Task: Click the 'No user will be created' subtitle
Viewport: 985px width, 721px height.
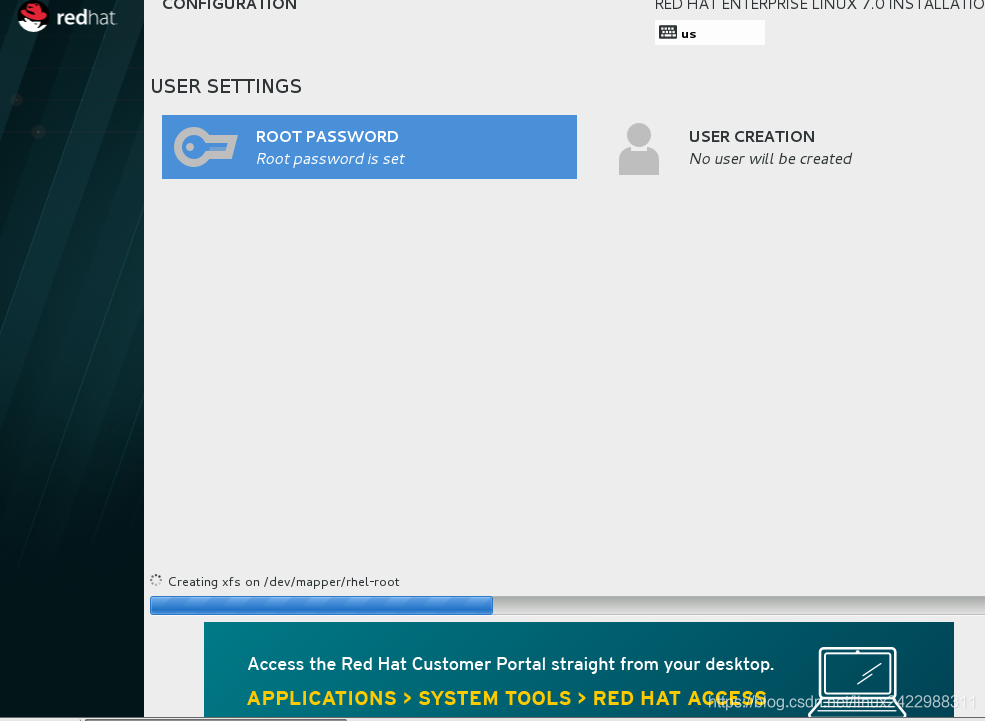Action: pyautogui.click(x=770, y=159)
